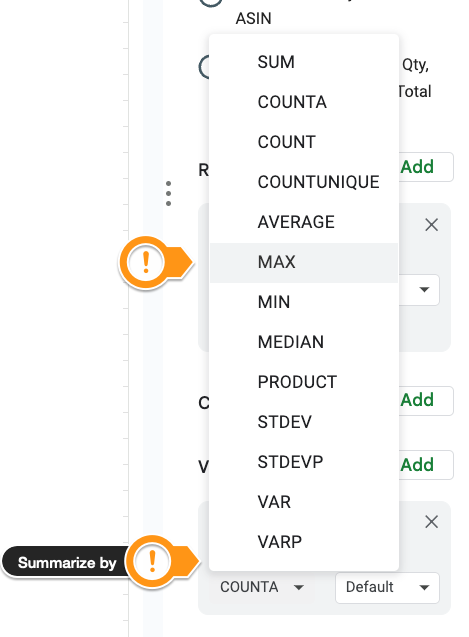Expand the Rows order dropdown arrow
The image size is (469, 637).
click(x=424, y=290)
